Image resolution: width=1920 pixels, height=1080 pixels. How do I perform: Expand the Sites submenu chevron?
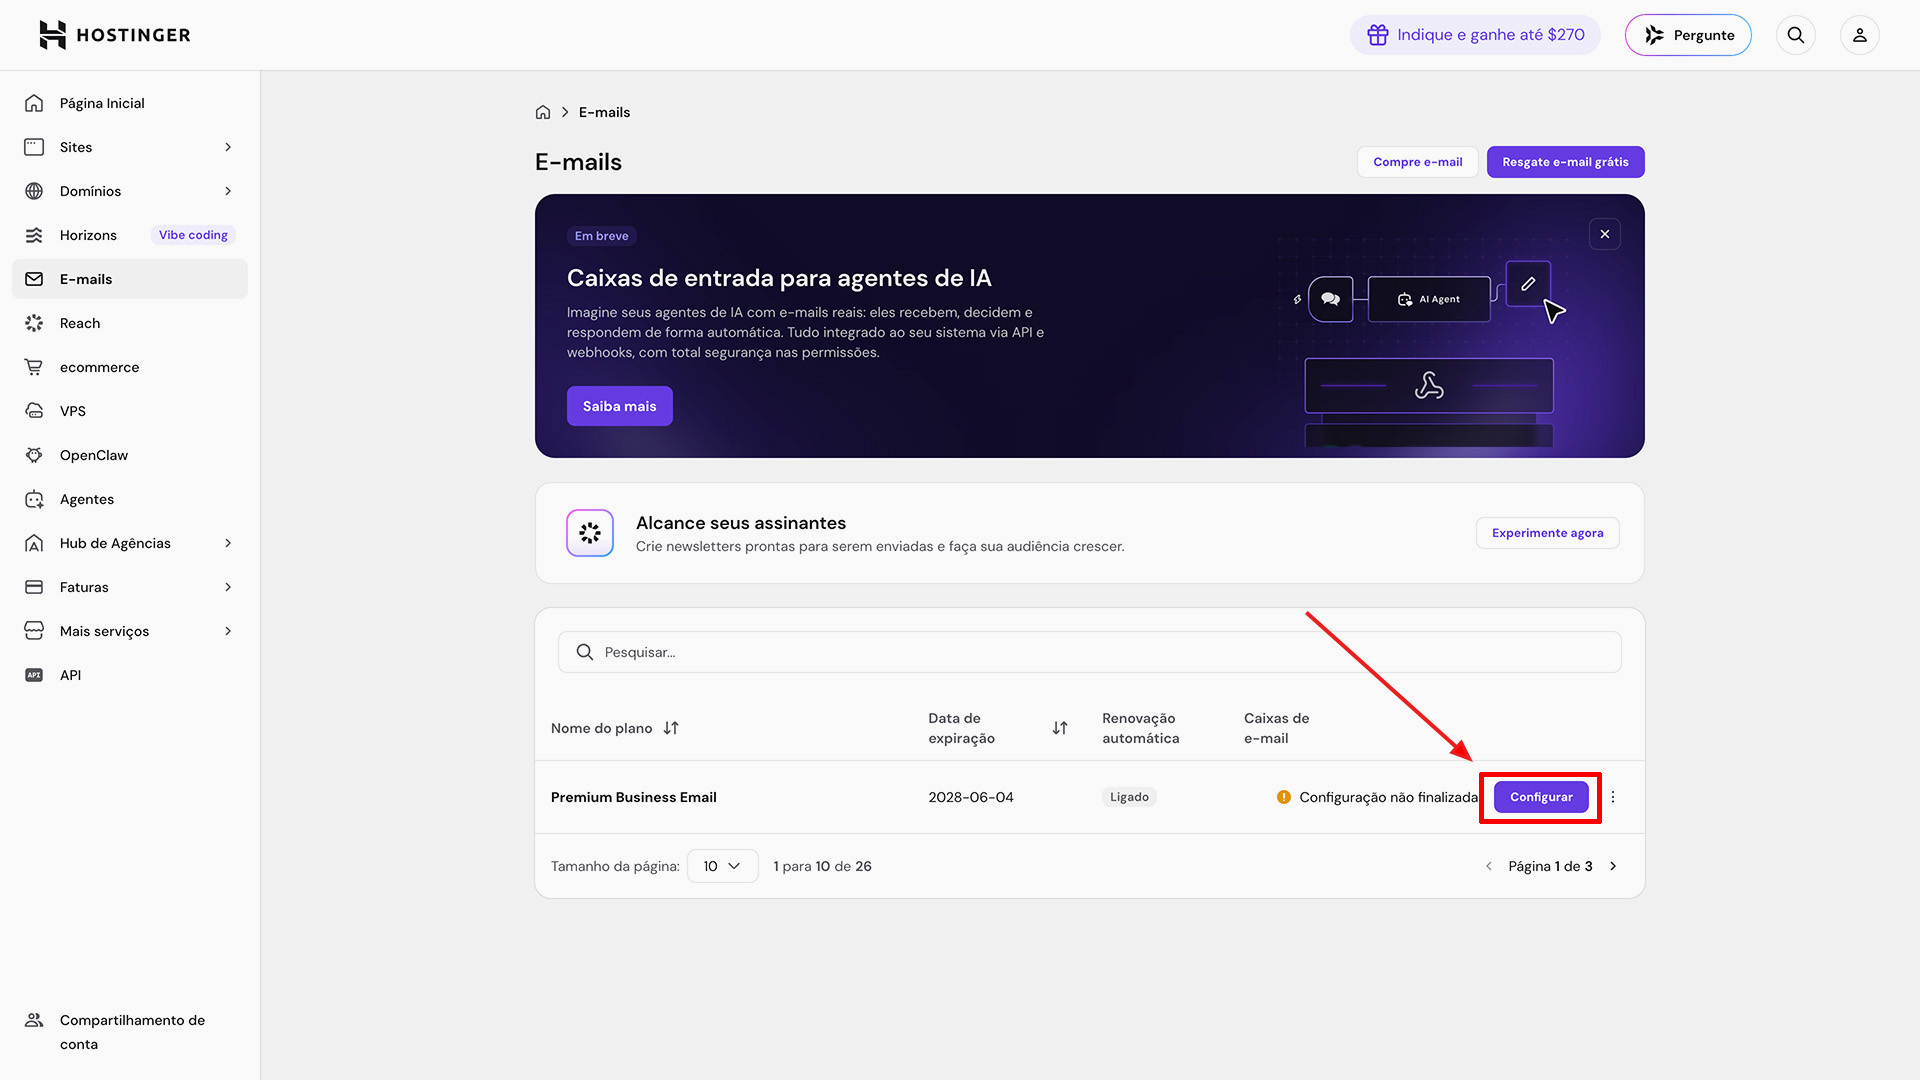228,147
